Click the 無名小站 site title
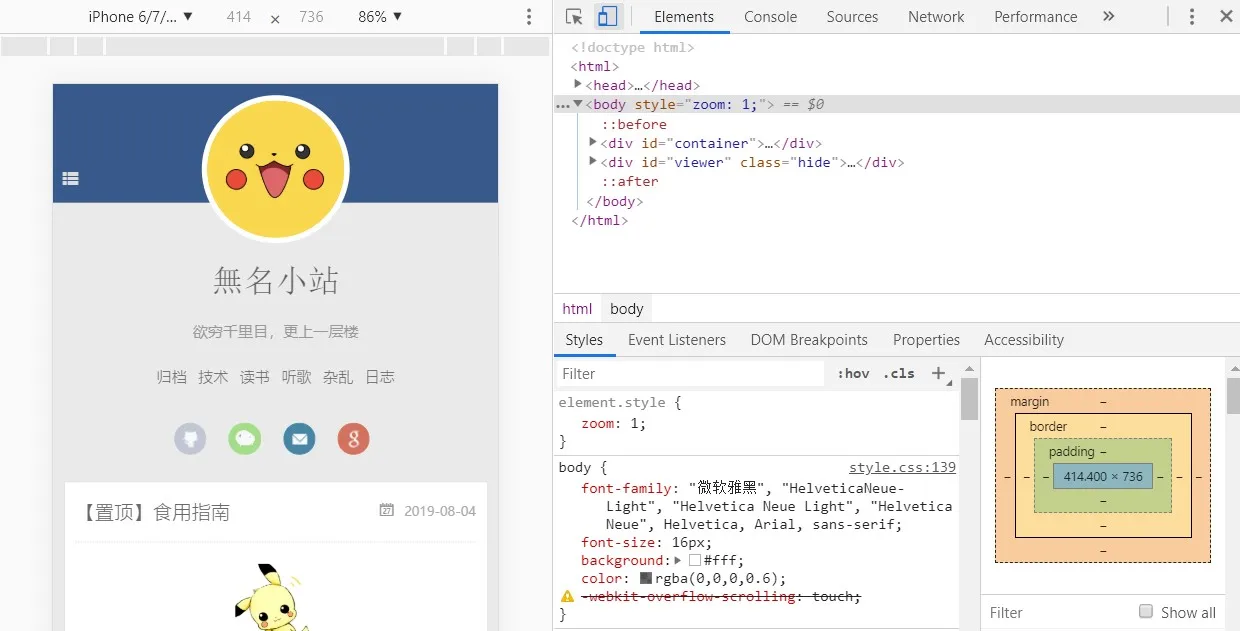Viewport: 1240px width, 631px height. pos(275,281)
